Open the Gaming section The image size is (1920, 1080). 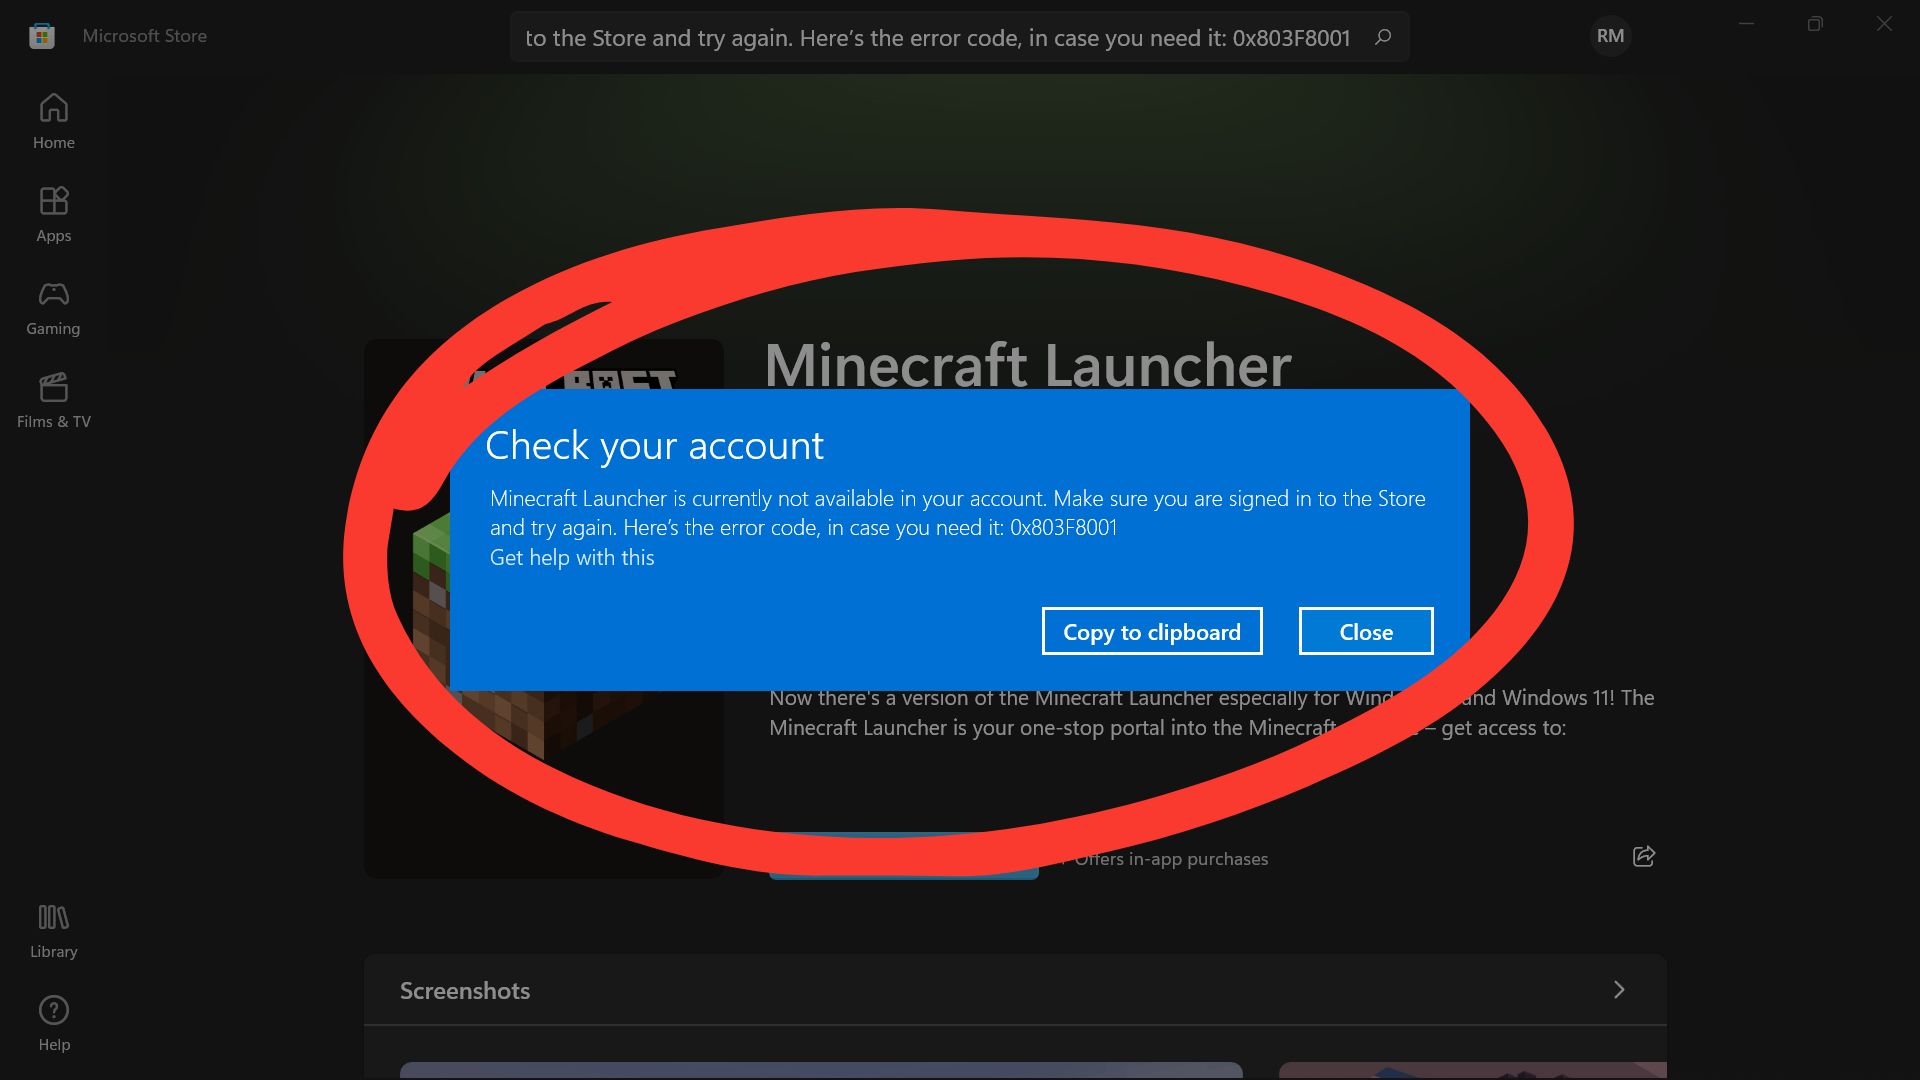point(54,307)
